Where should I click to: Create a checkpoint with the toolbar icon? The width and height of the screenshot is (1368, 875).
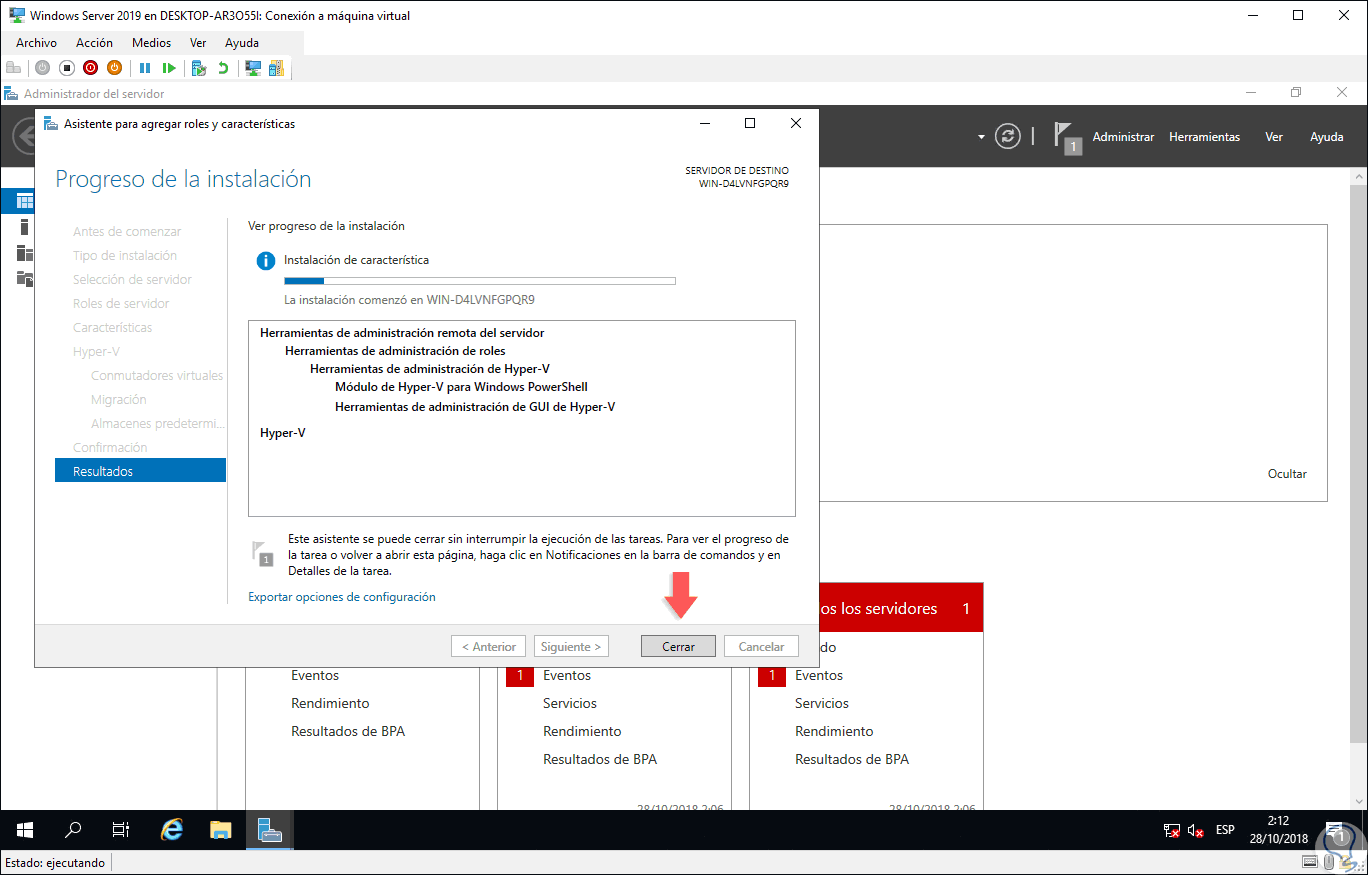[x=199, y=68]
